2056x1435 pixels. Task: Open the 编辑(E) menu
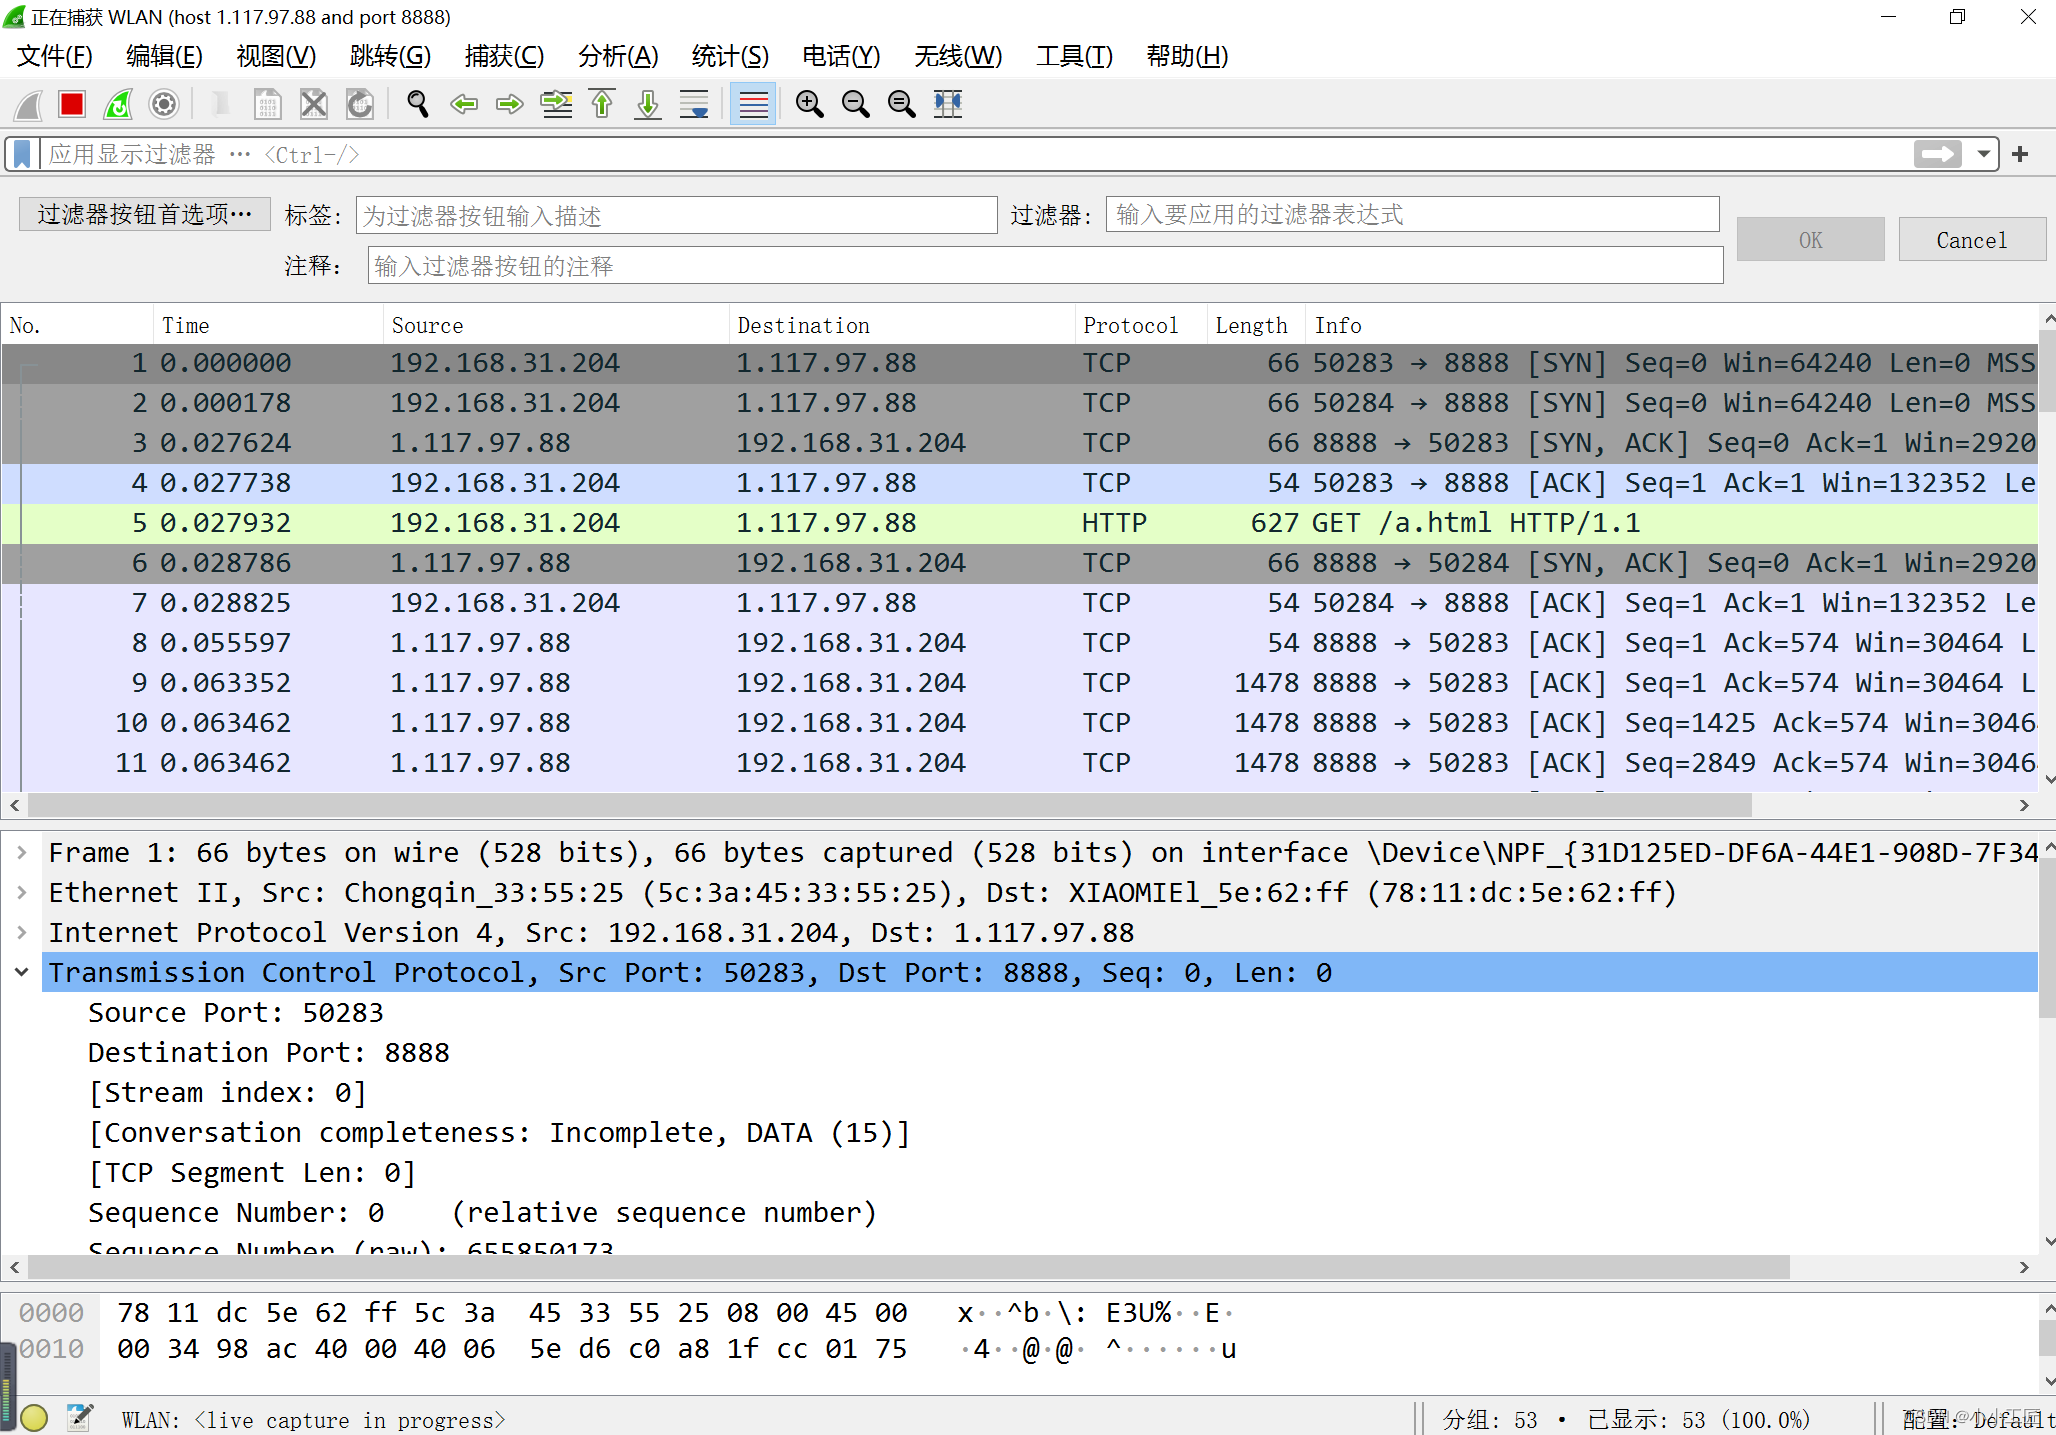[164, 56]
